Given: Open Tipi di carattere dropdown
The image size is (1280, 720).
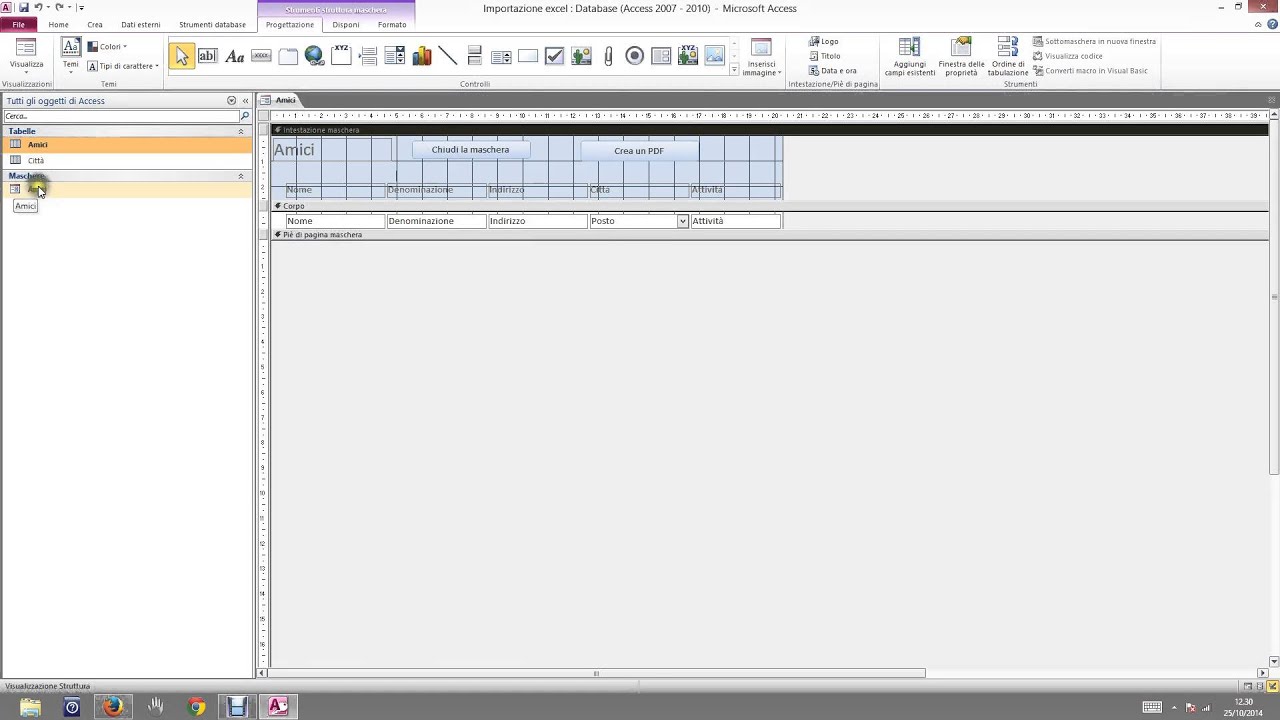Looking at the screenshot, I should pos(123,66).
